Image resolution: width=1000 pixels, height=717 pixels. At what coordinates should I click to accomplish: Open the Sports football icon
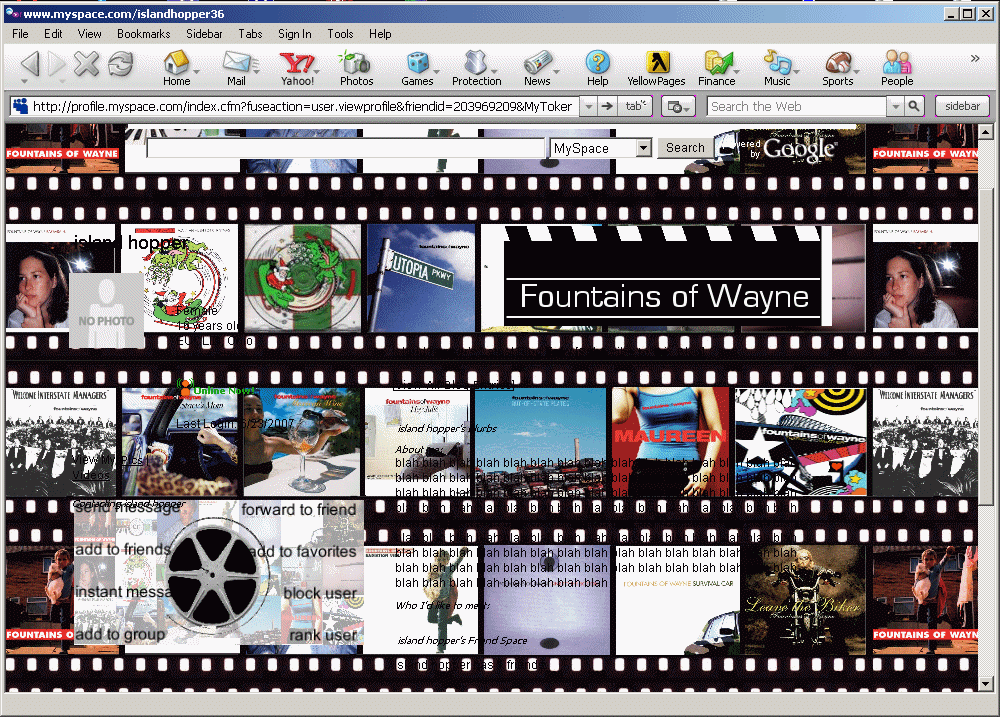pos(837,68)
